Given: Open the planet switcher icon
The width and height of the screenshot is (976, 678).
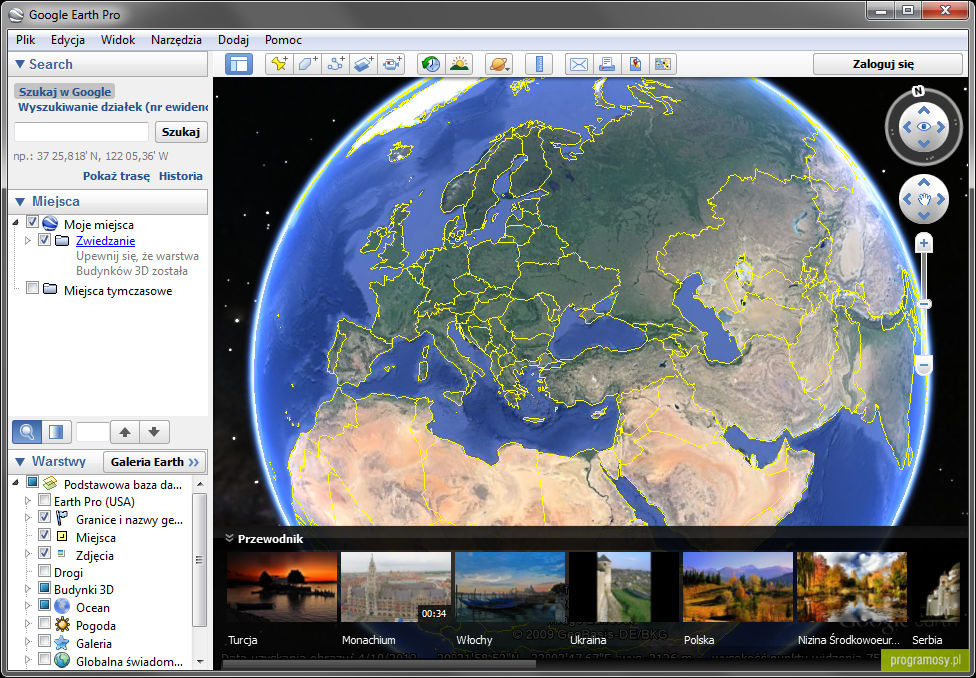Looking at the screenshot, I should [x=499, y=64].
